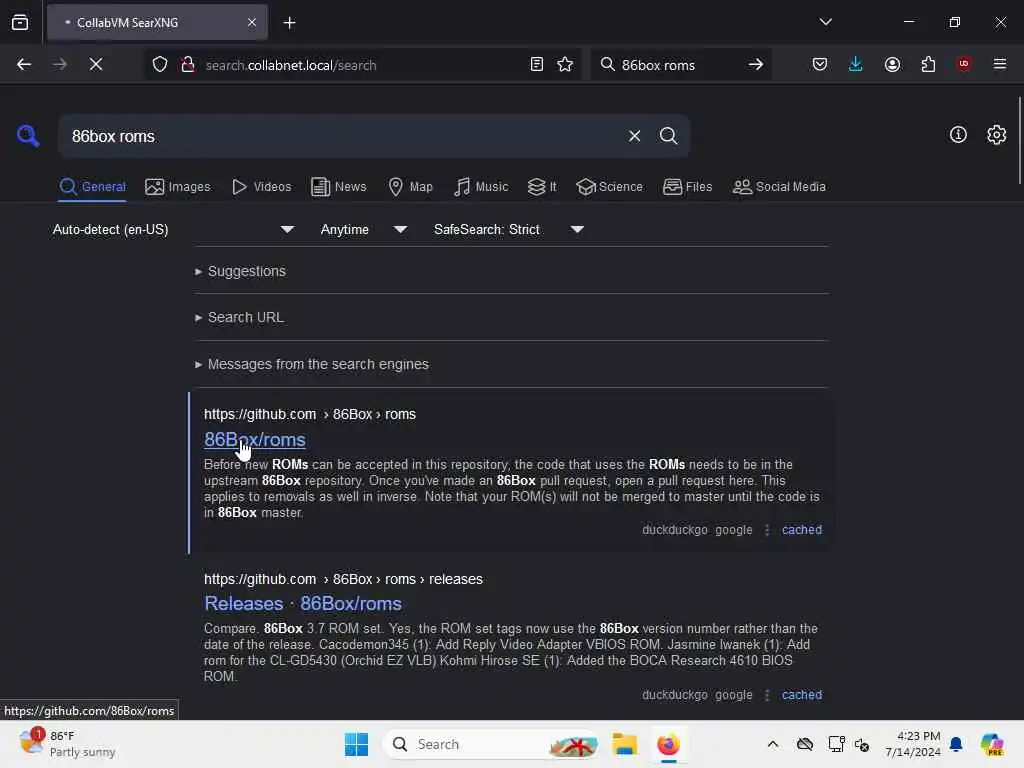Open the Firefox hamburger menu
The height and width of the screenshot is (768, 1024).
click(999, 64)
